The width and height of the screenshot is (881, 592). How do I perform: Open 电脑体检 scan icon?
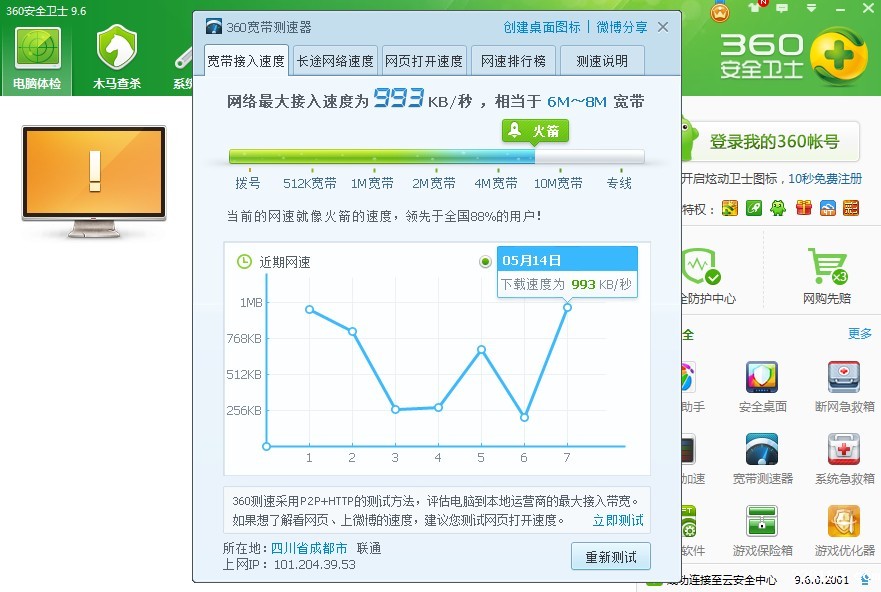pos(37,50)
